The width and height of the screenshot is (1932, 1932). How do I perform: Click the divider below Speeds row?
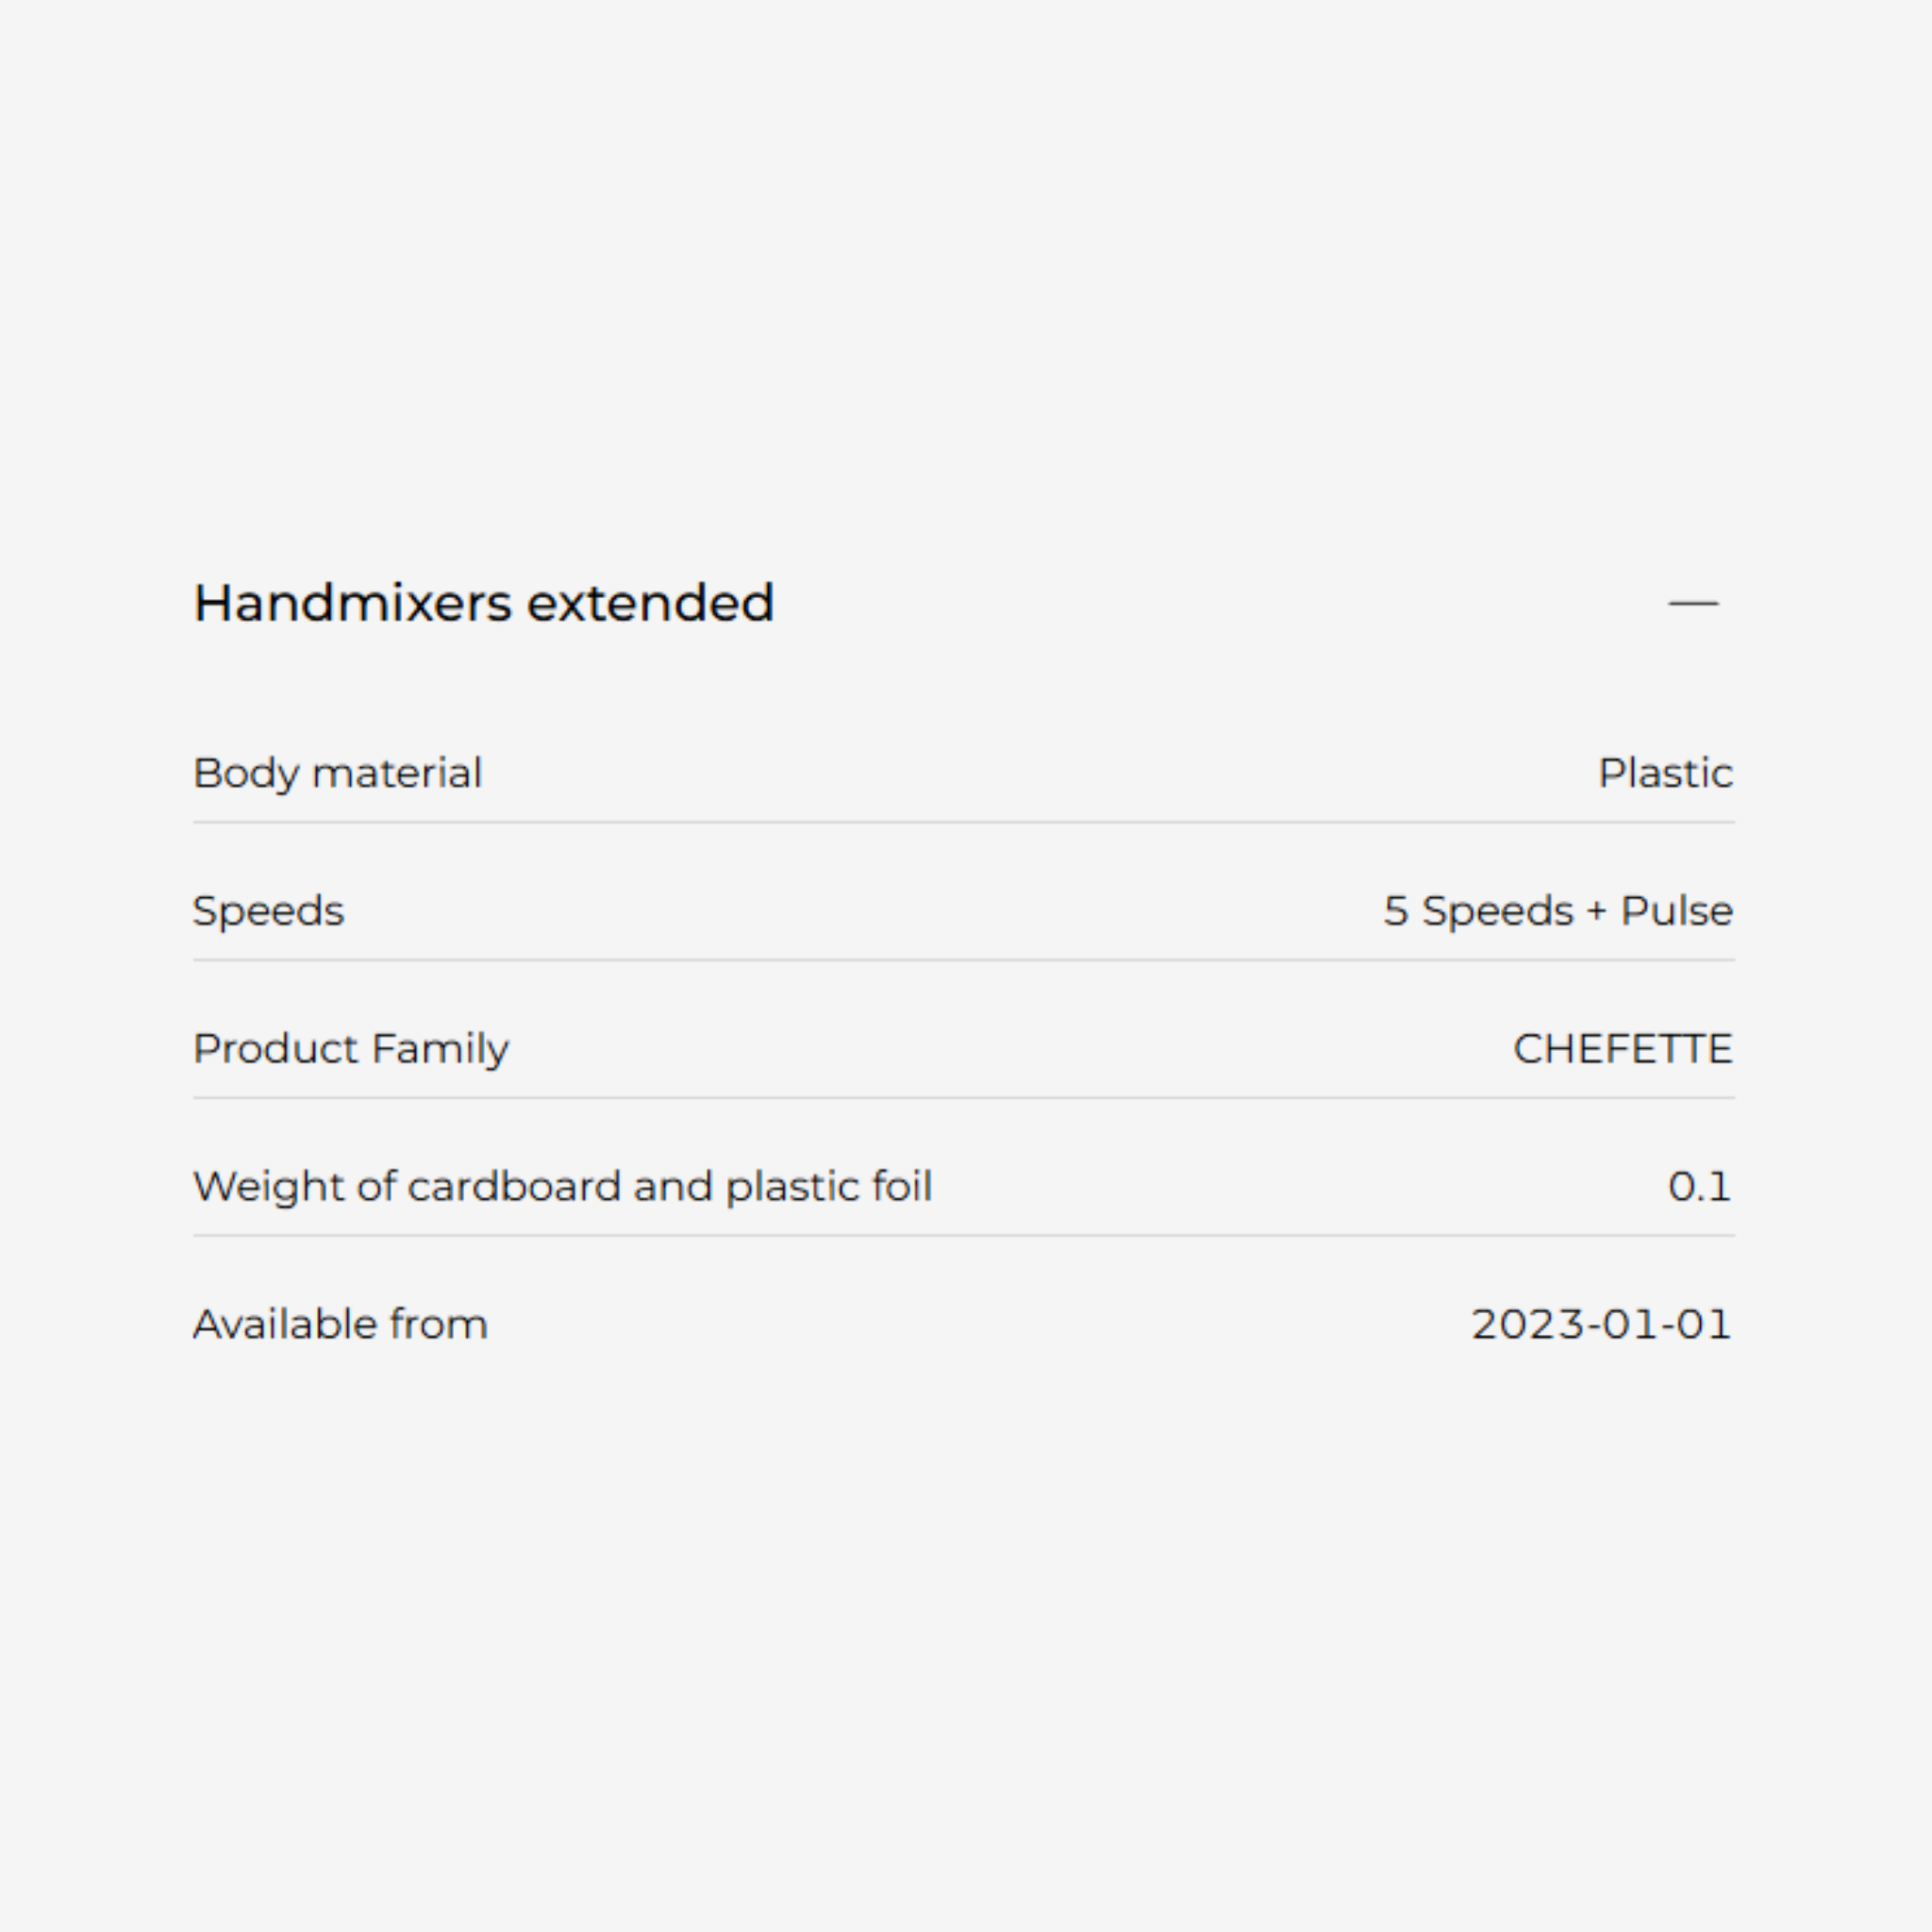click(x=964, y=960)
